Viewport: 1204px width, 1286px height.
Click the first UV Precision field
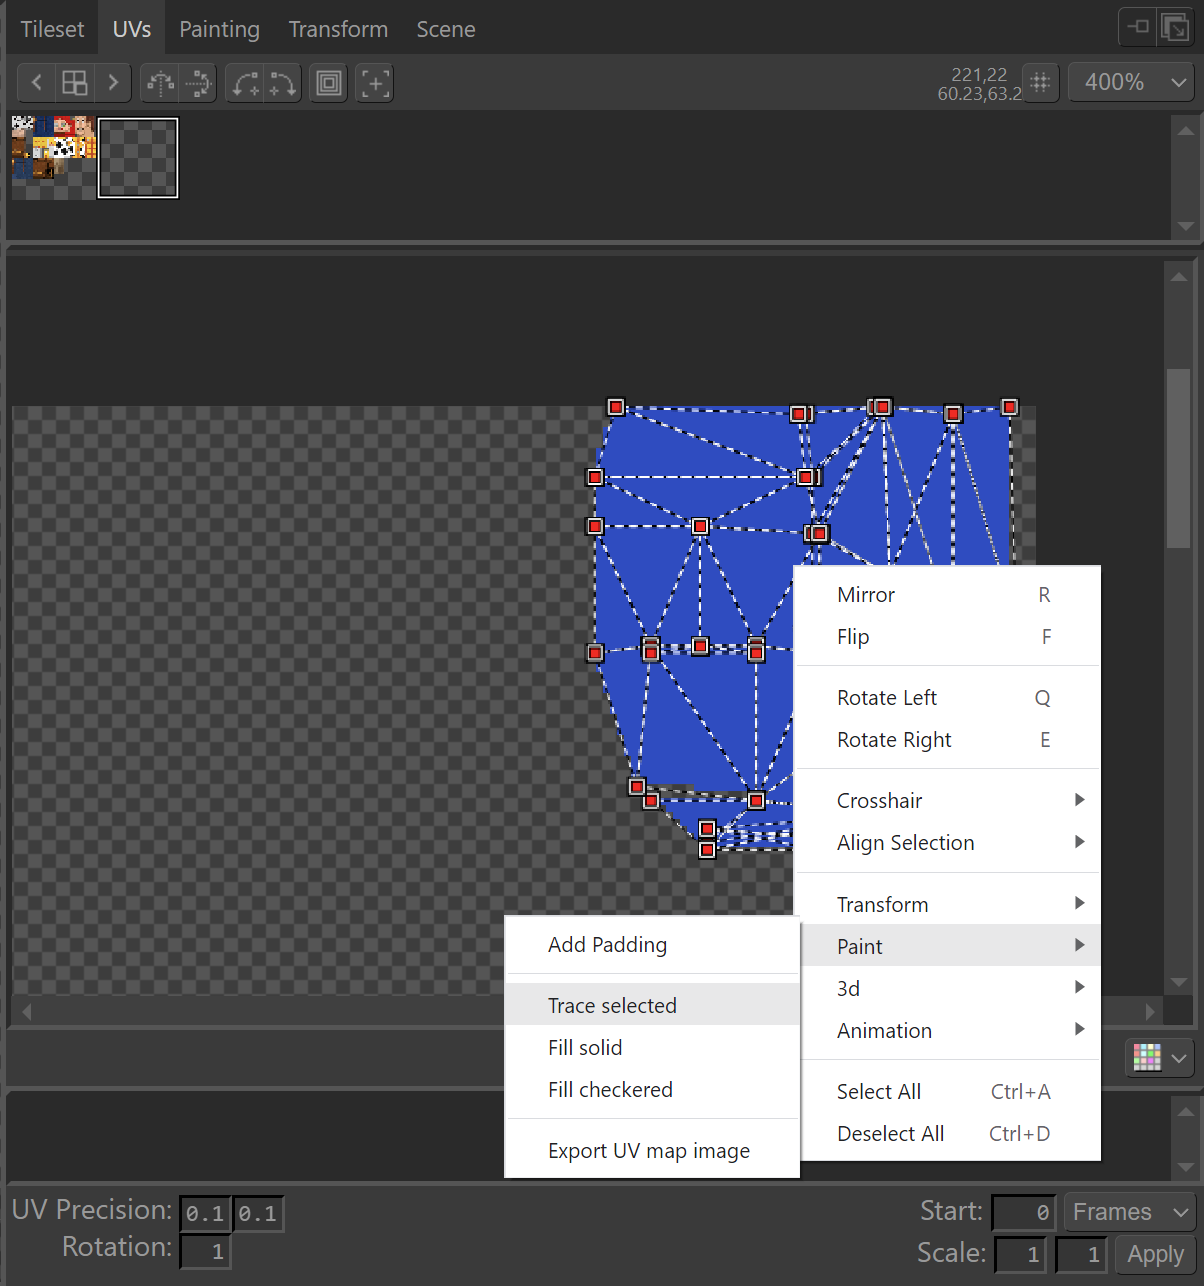point(205,1214)
